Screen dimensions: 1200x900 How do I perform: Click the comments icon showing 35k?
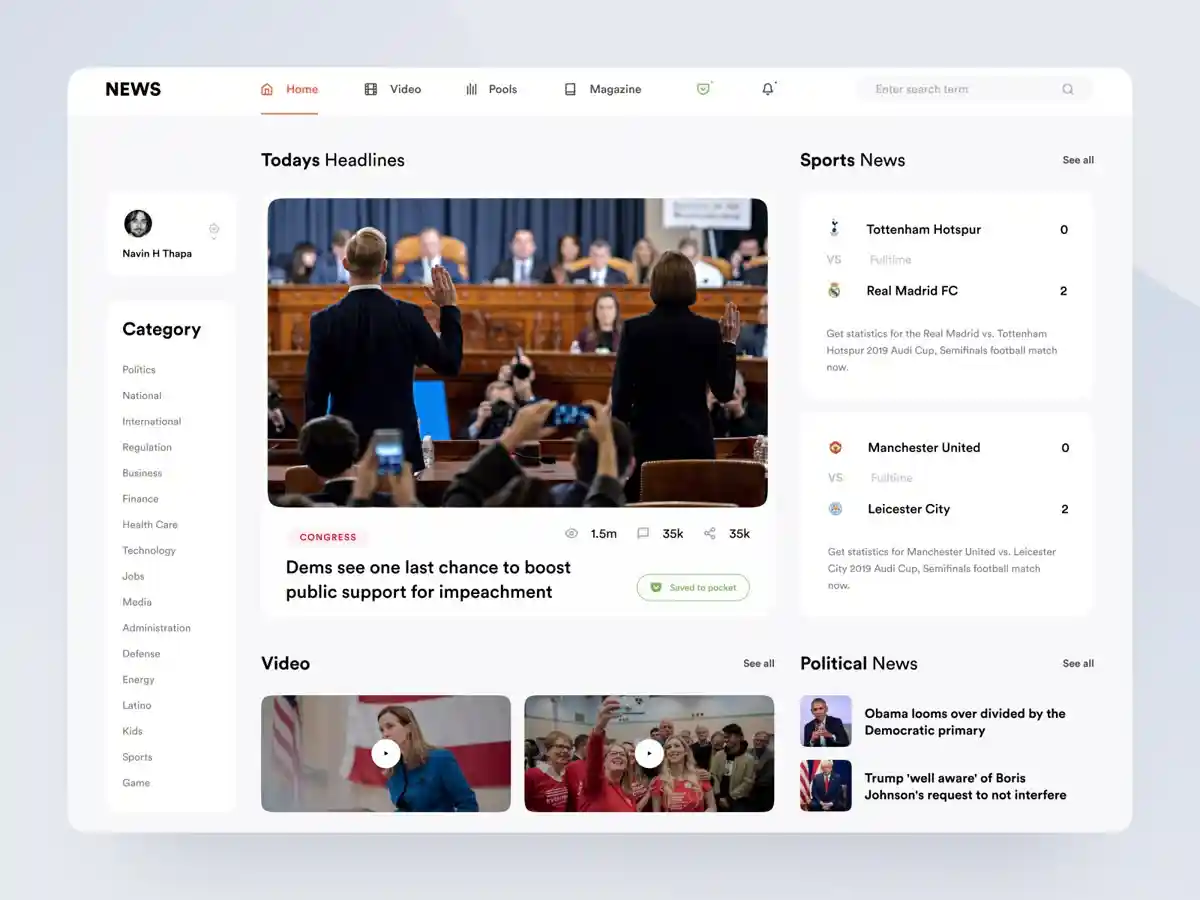pos(643,534)
